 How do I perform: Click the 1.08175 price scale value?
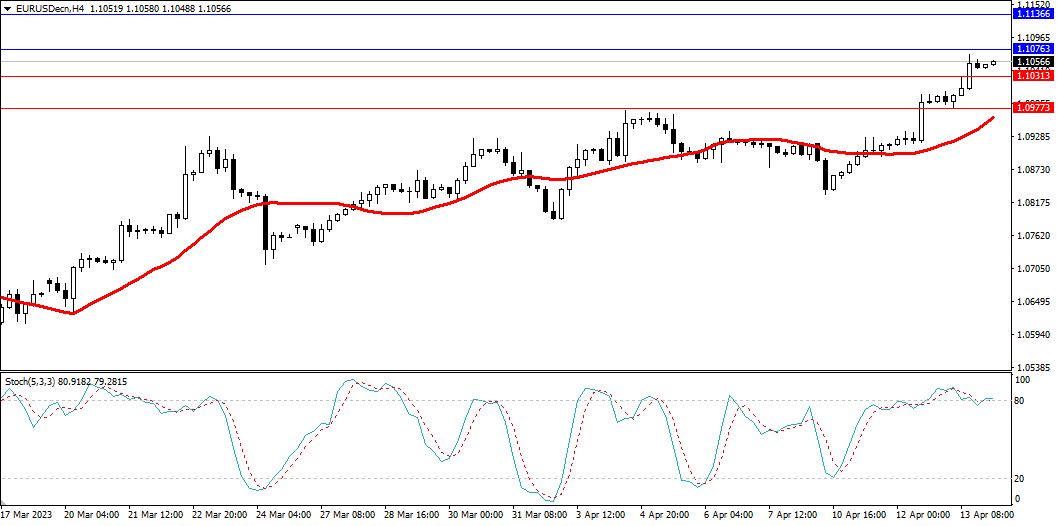click(x=1035, y=203)
